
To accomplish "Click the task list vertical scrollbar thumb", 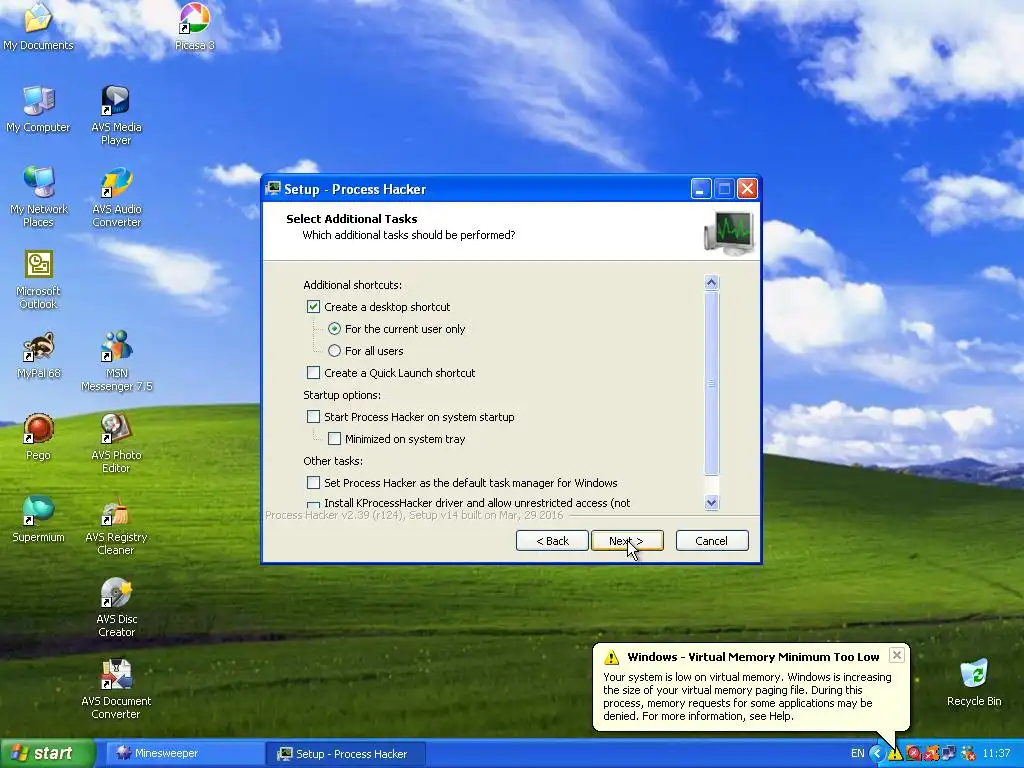I will [712, 383].
